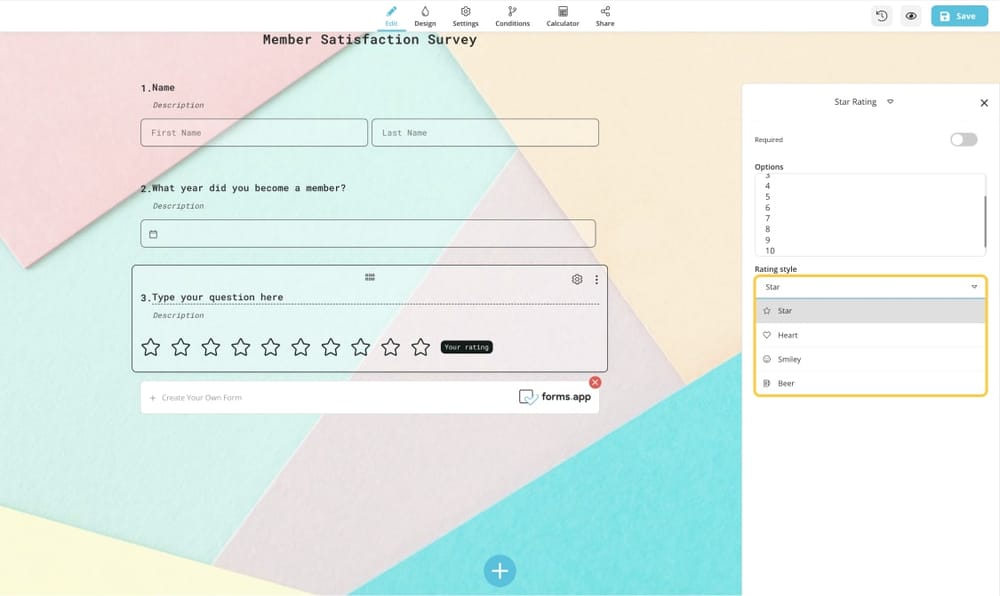Click the gear icon on question 3

tap(577, 280)
